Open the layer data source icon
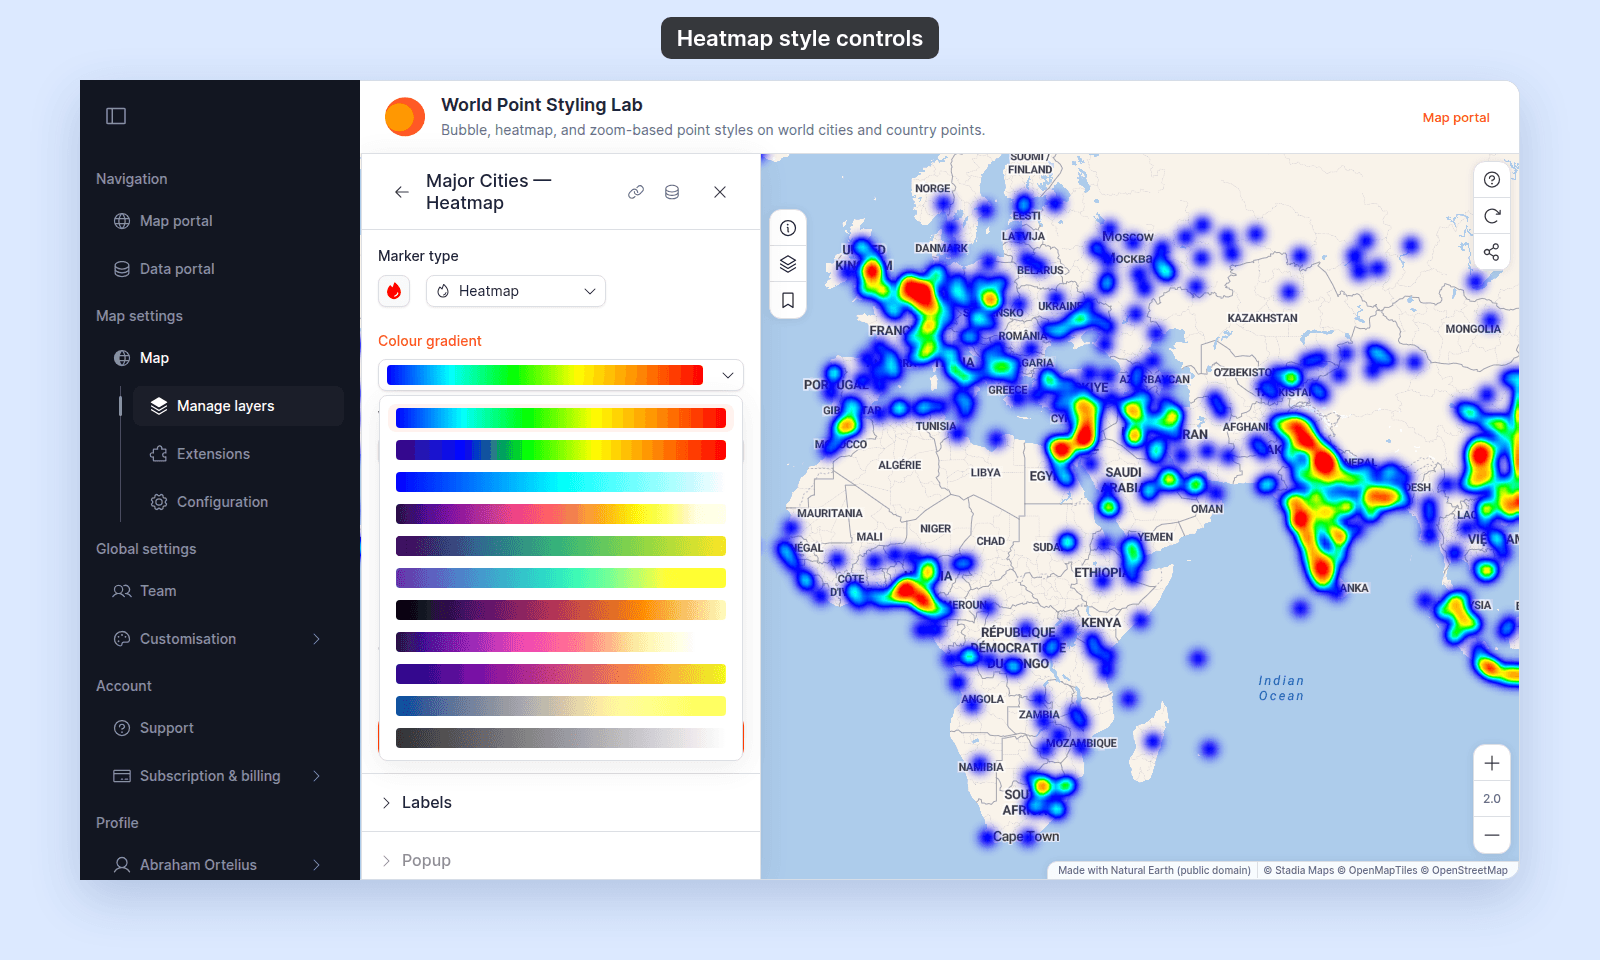The width and height of the screenshot is (1600, 960). coord(672,192)
